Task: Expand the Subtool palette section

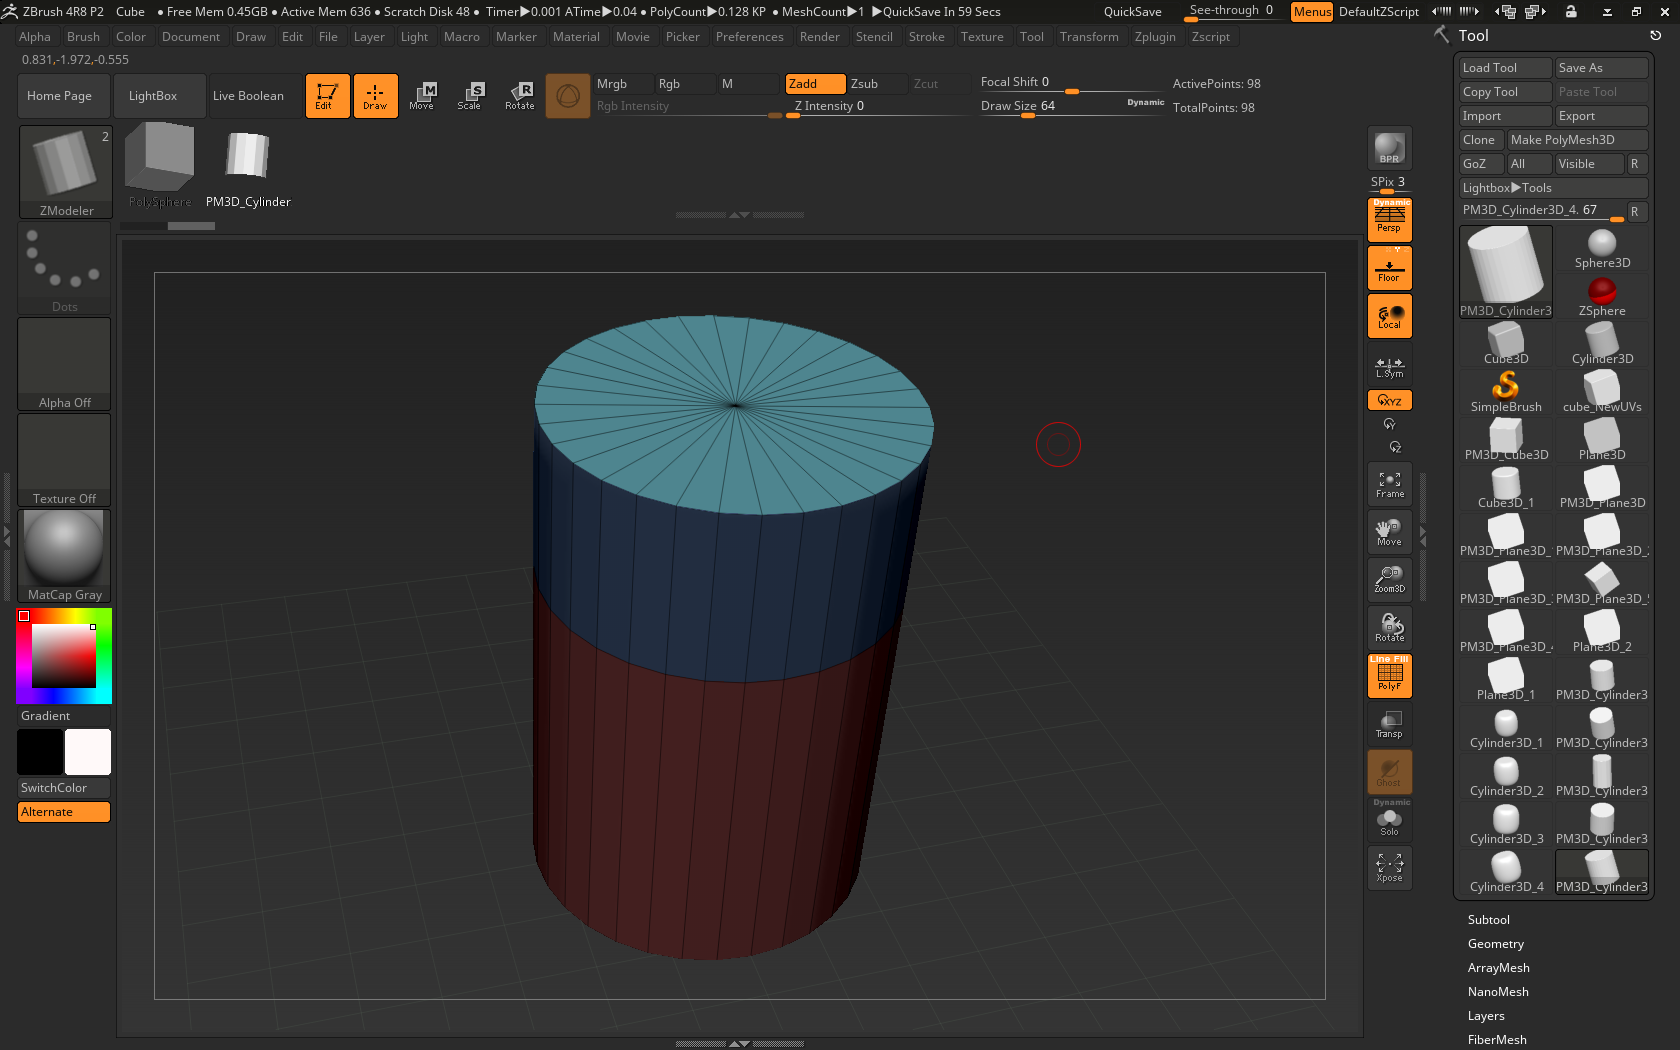Action: tap(1488, 920)
